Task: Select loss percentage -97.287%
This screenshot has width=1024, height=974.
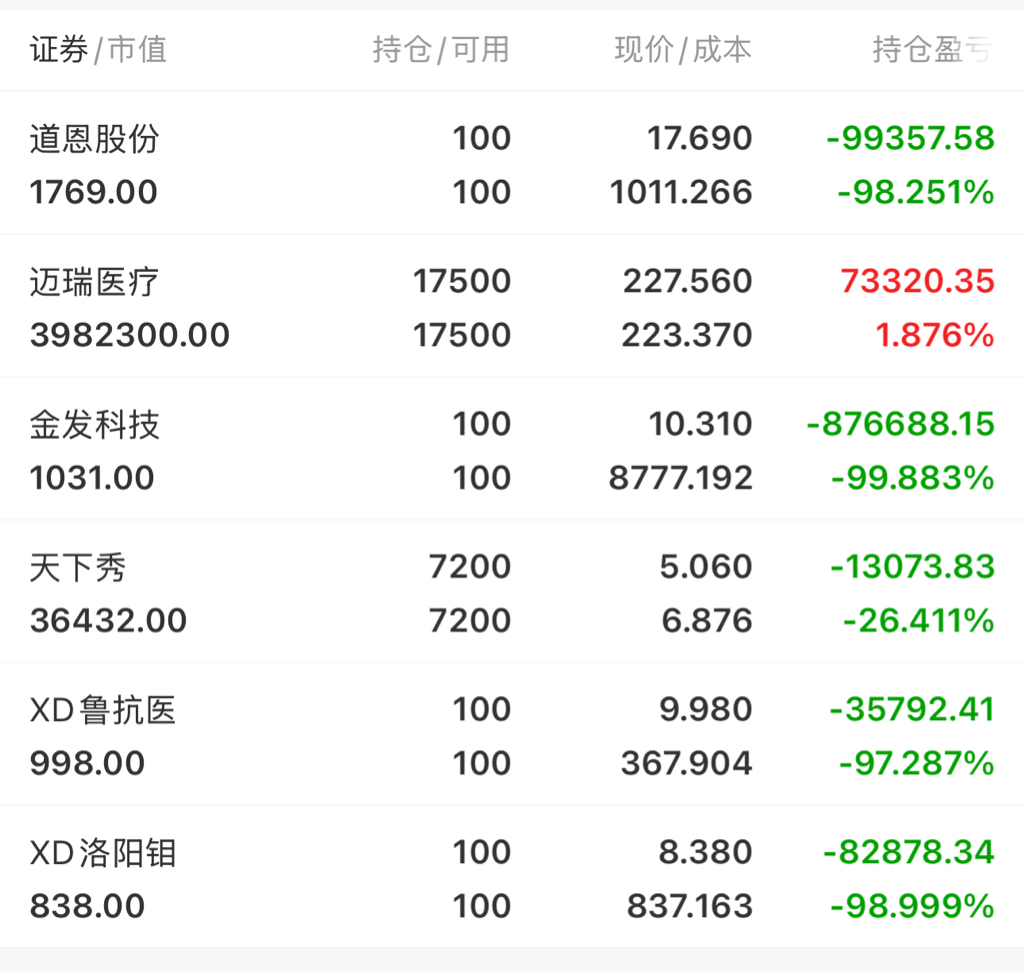Action: click(x=917, y=764)
